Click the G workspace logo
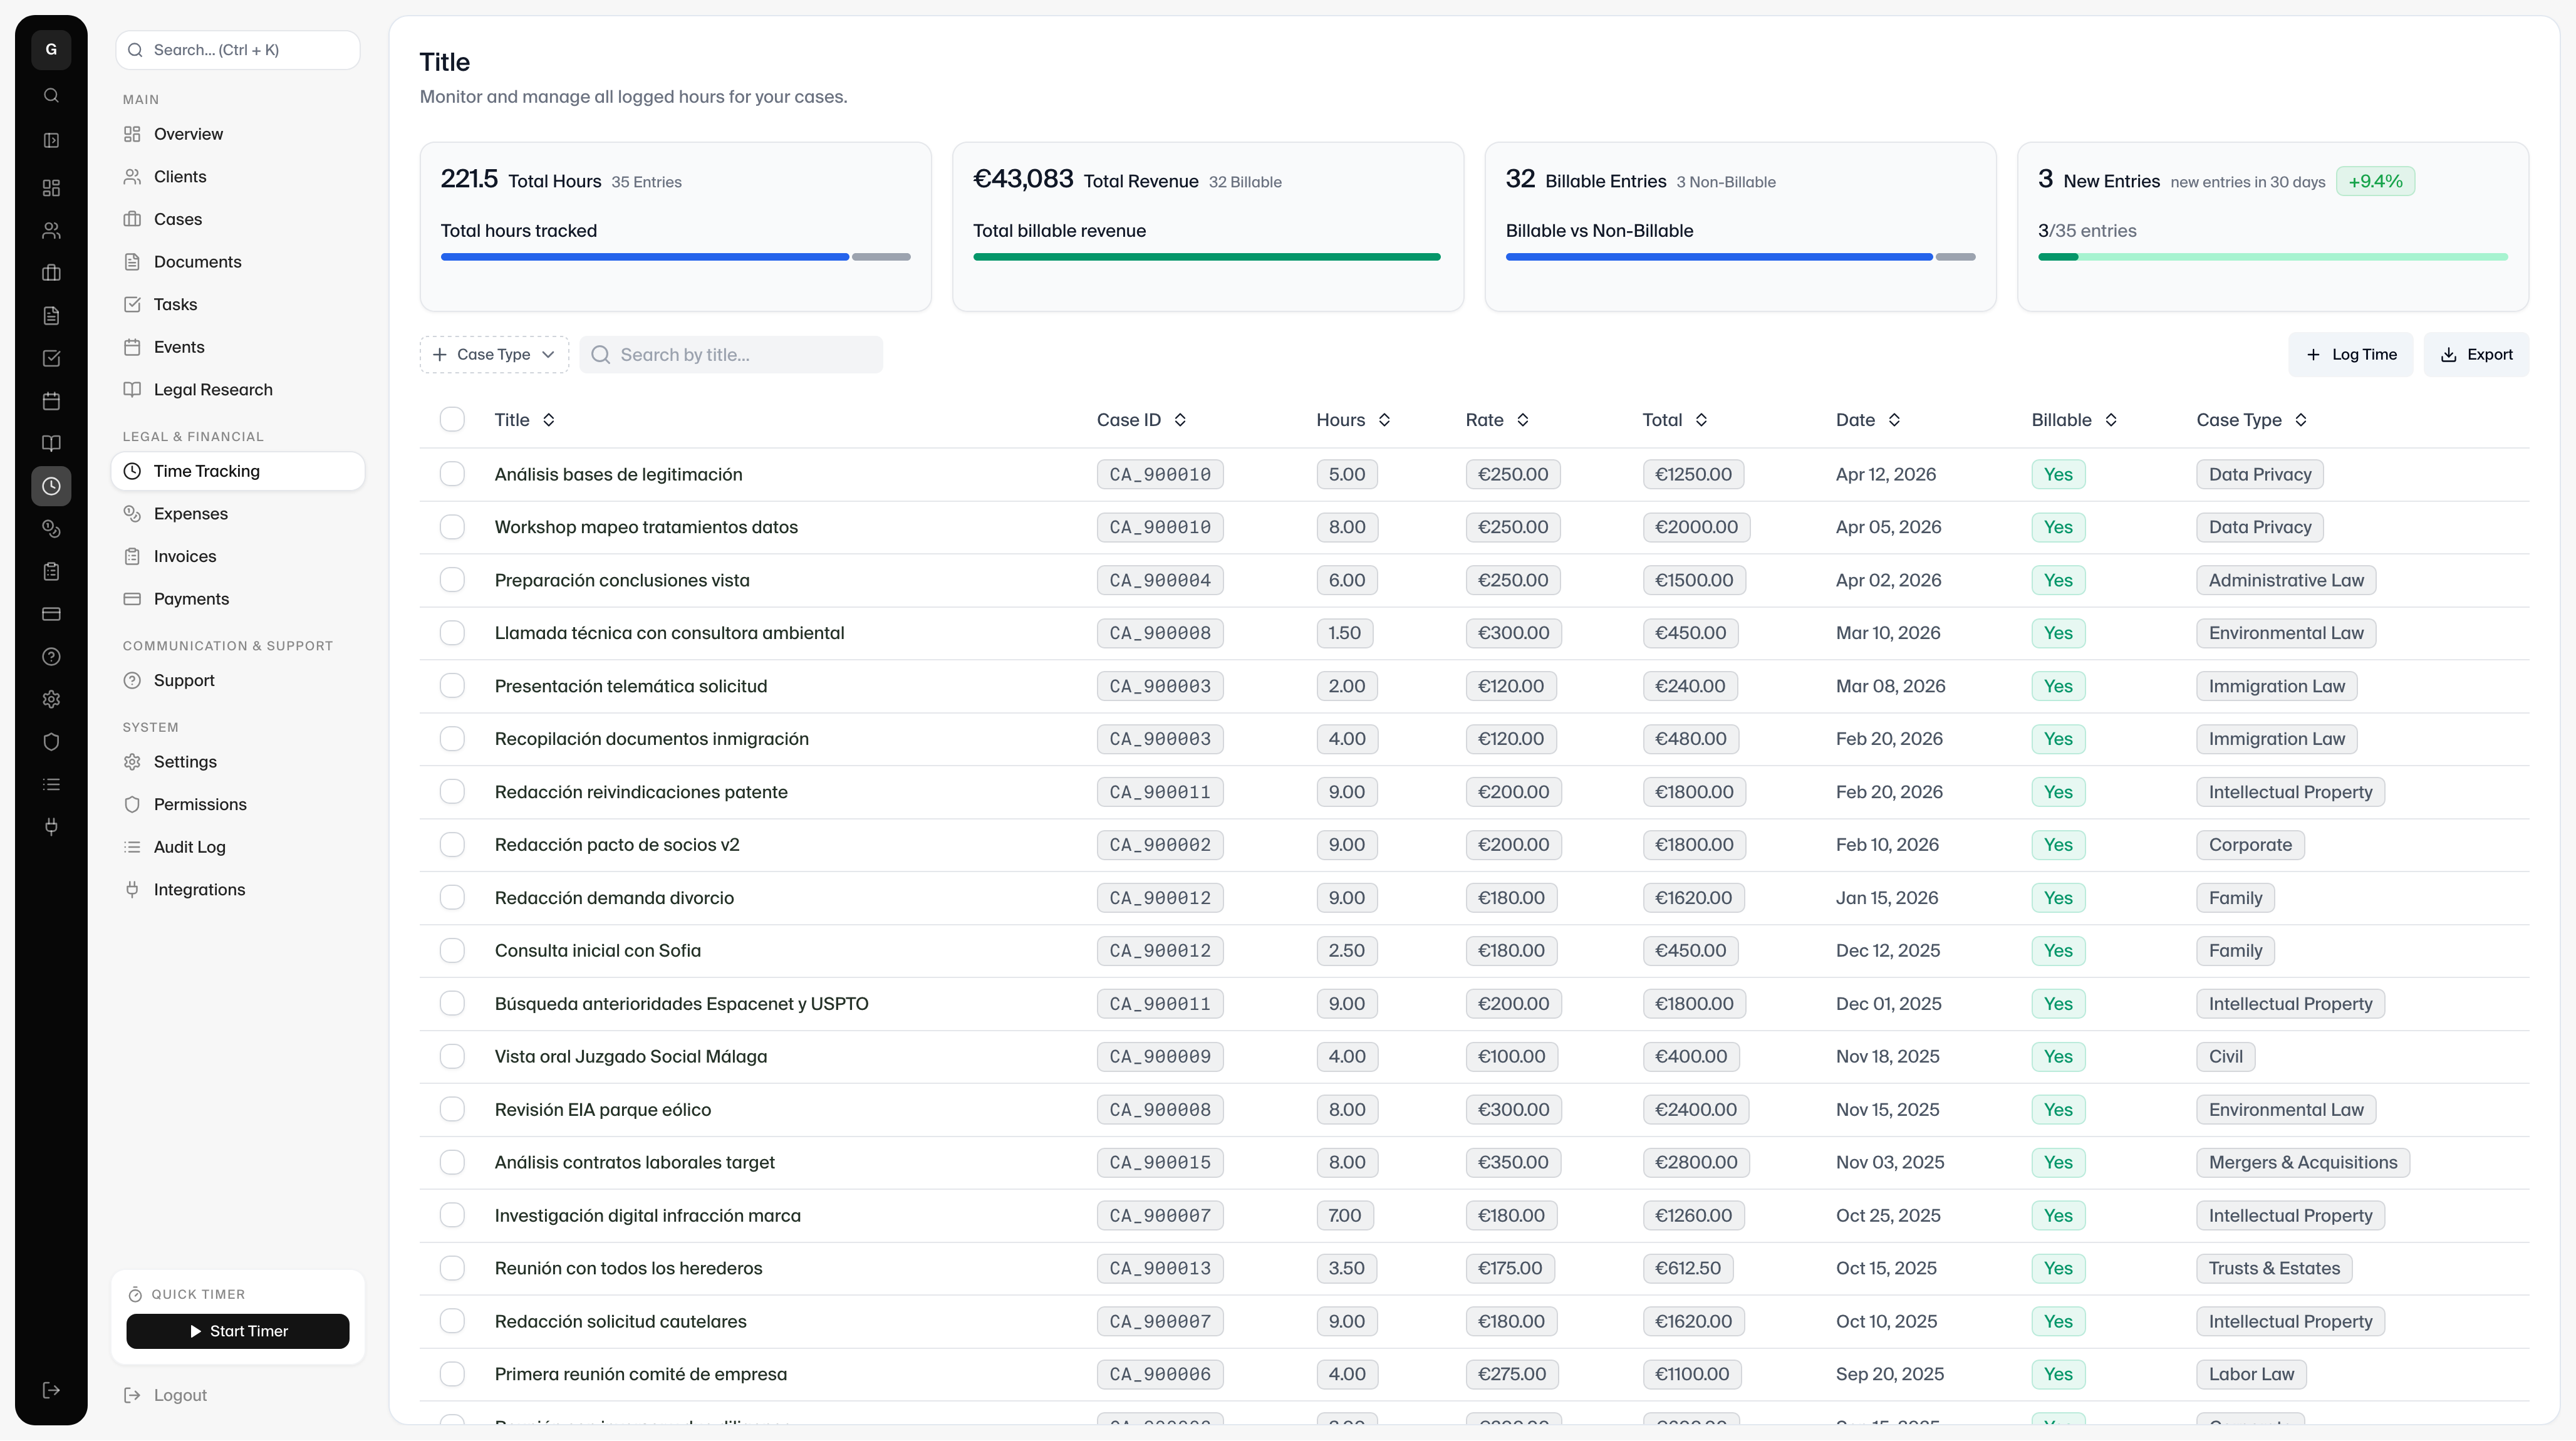 click(51, 49)
